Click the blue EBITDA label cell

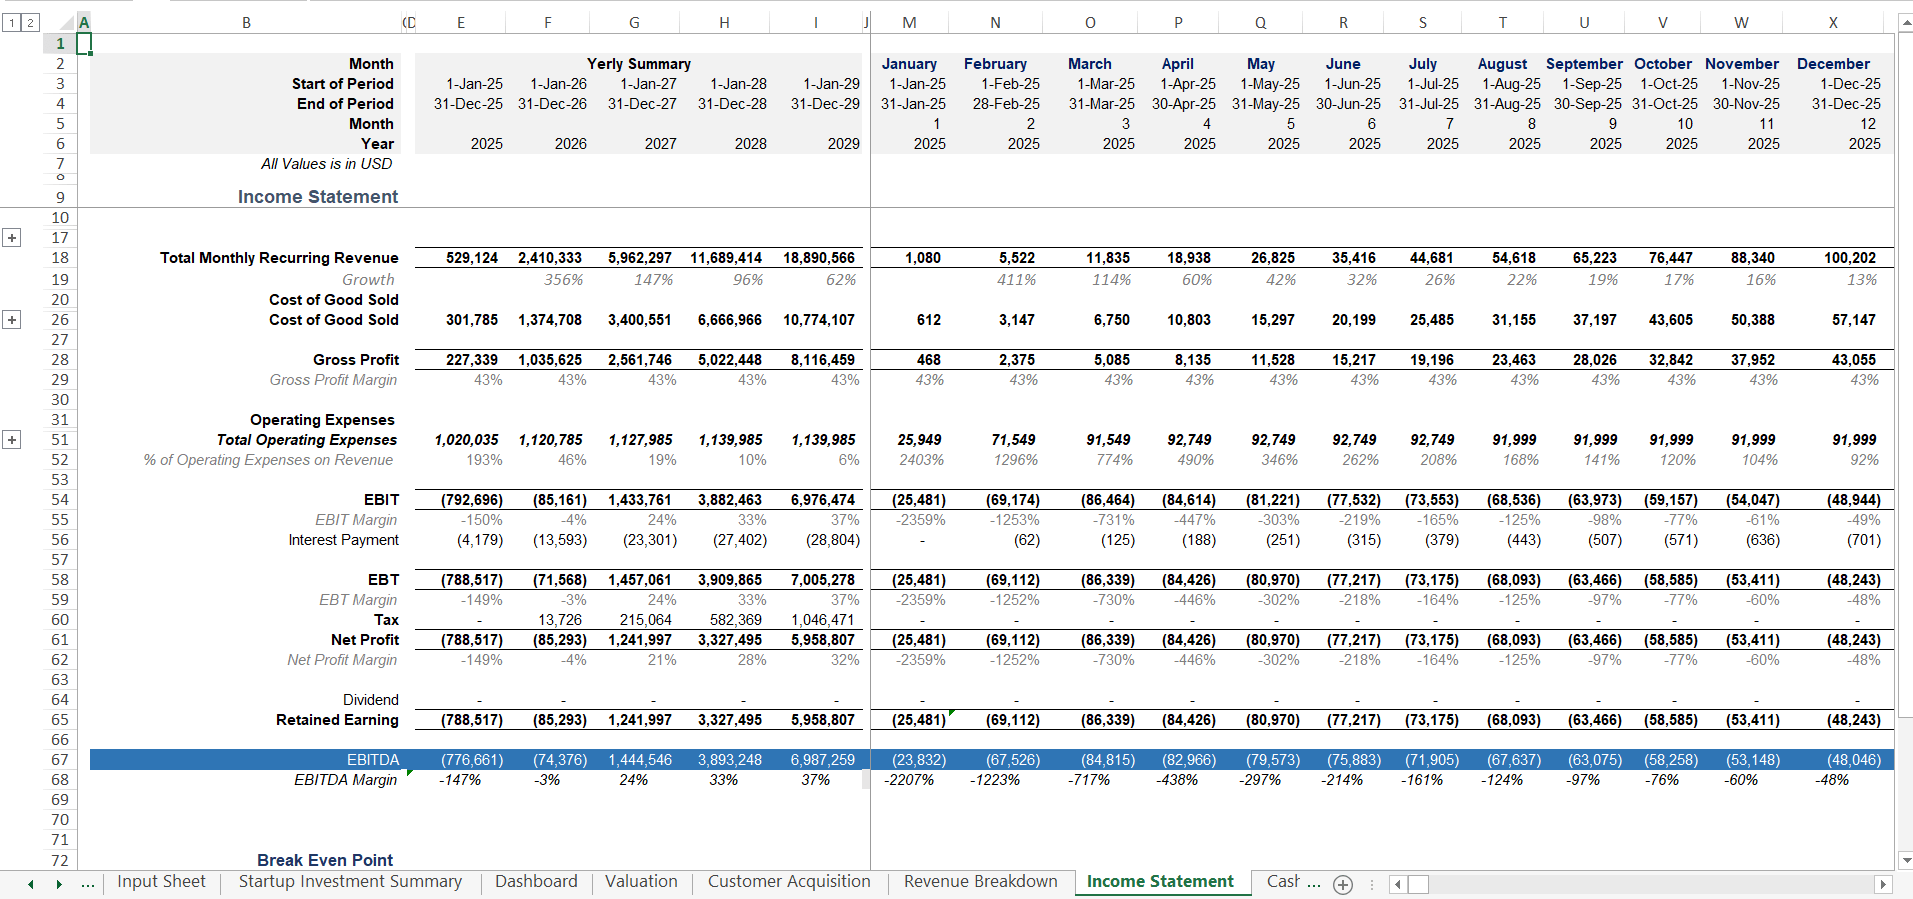(x=246, y=760)
